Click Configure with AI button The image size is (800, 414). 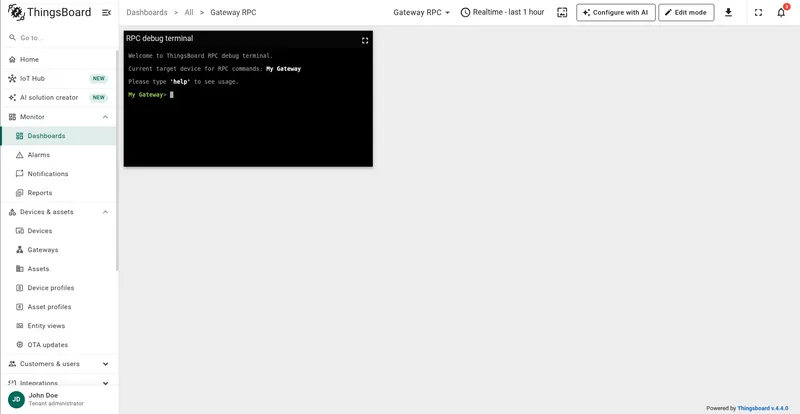click(616, 12)
